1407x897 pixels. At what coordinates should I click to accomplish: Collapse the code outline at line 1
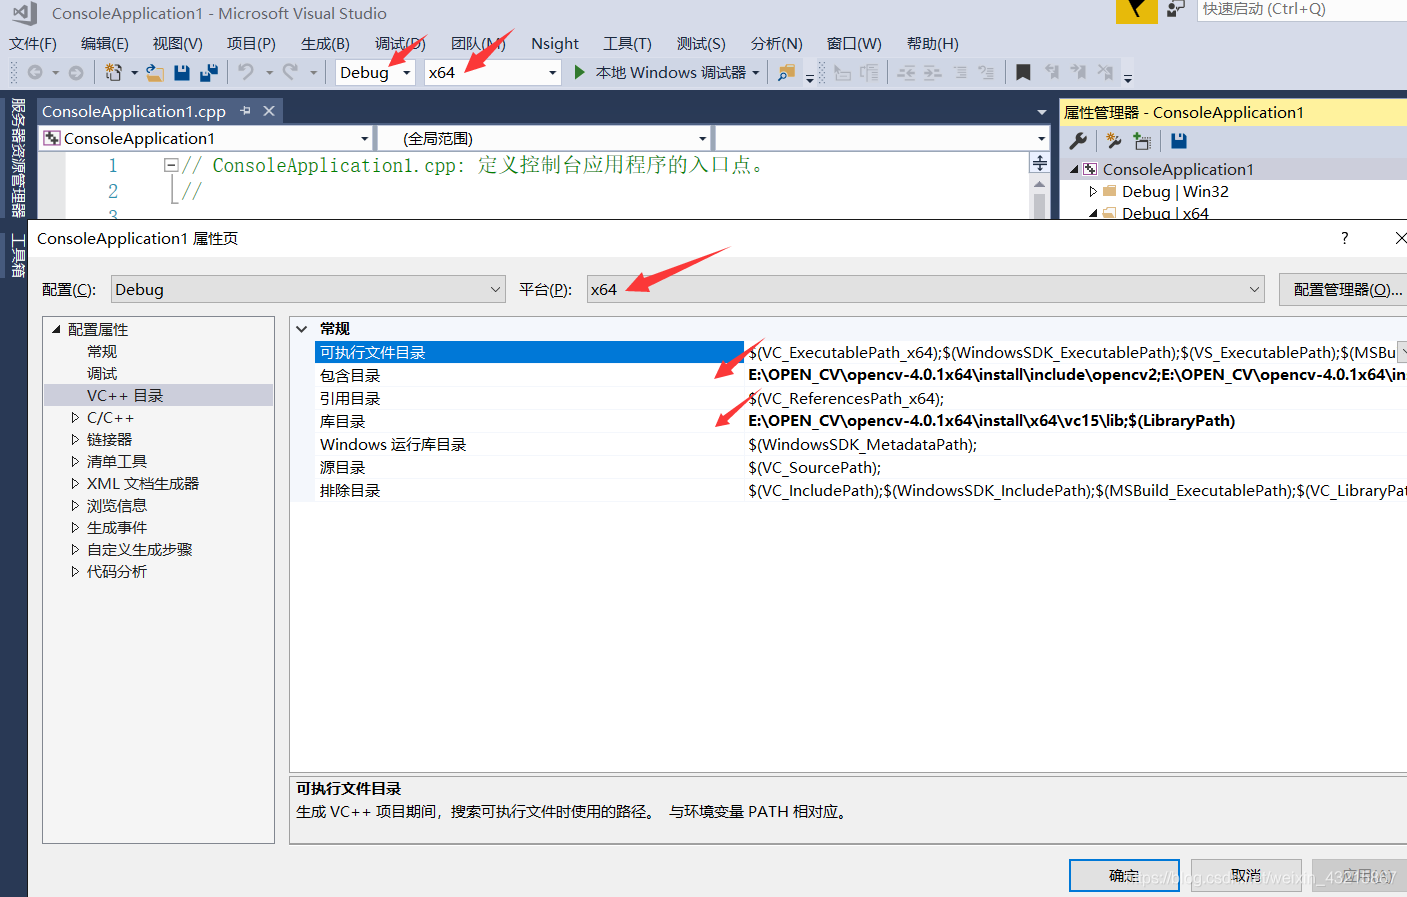tap(171, 165)
